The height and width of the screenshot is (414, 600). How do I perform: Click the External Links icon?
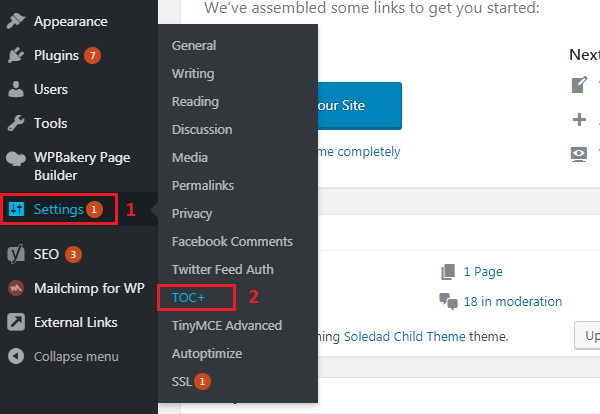(15, 322)
